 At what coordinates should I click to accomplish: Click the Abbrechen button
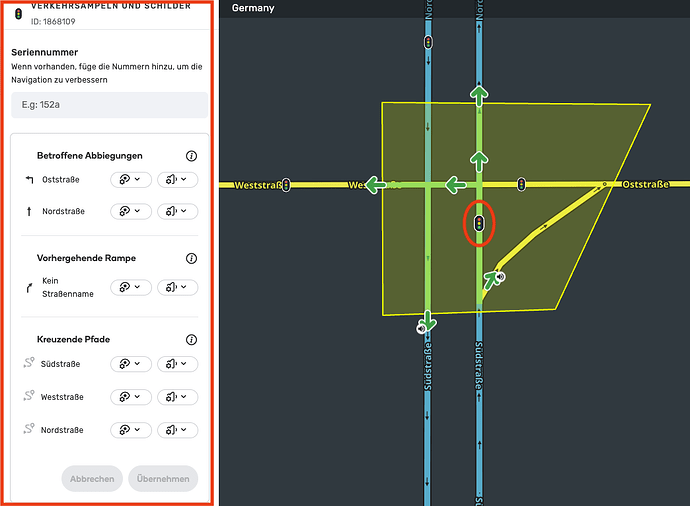pyautogui.click(x=92, y=479)
